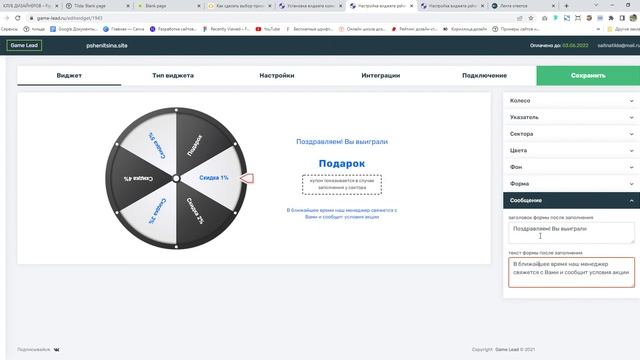640x360 pixels.
Task: Click the Скидка 3% wheel sector
Action: (x=157, y=211)
